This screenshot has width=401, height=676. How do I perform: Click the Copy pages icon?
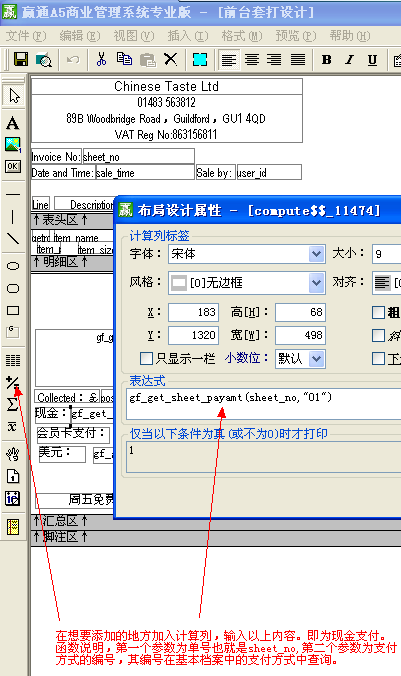(125, 59)
